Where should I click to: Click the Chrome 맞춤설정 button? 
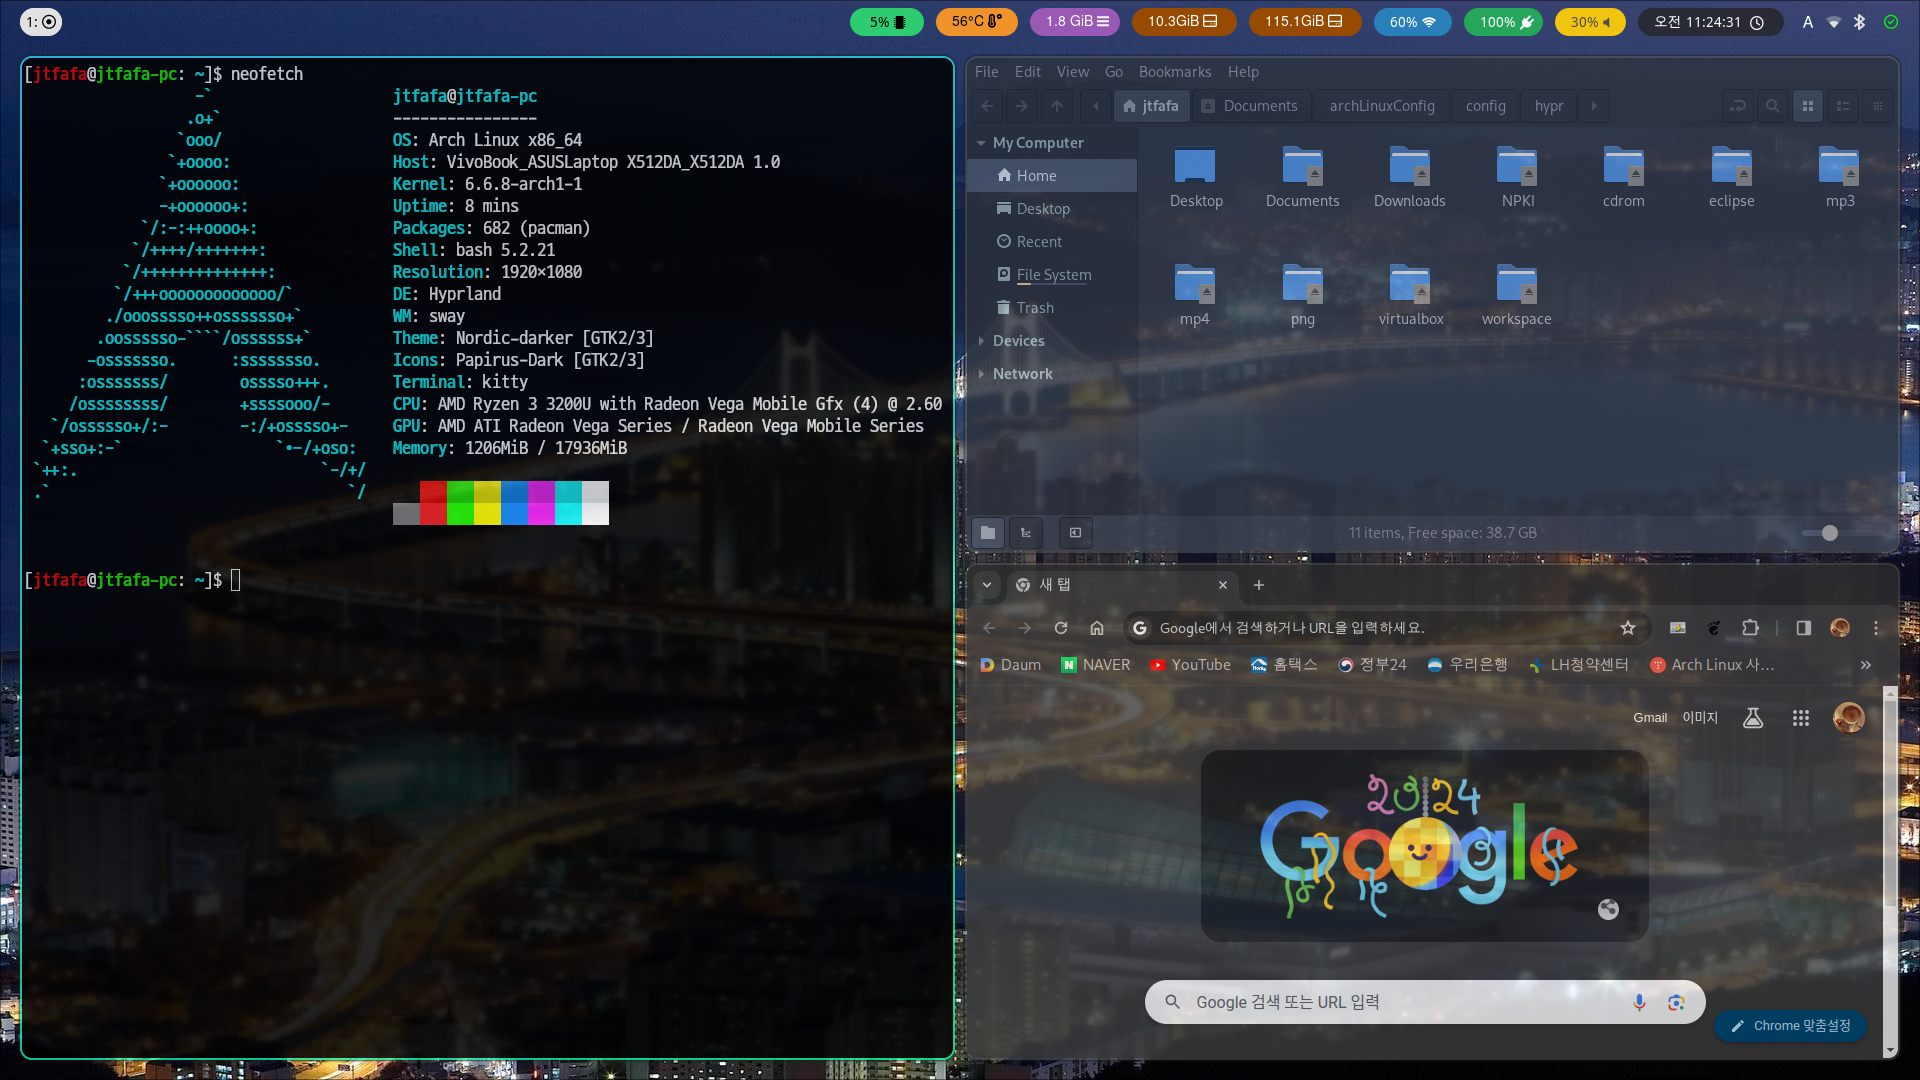pos(1790,1026)
